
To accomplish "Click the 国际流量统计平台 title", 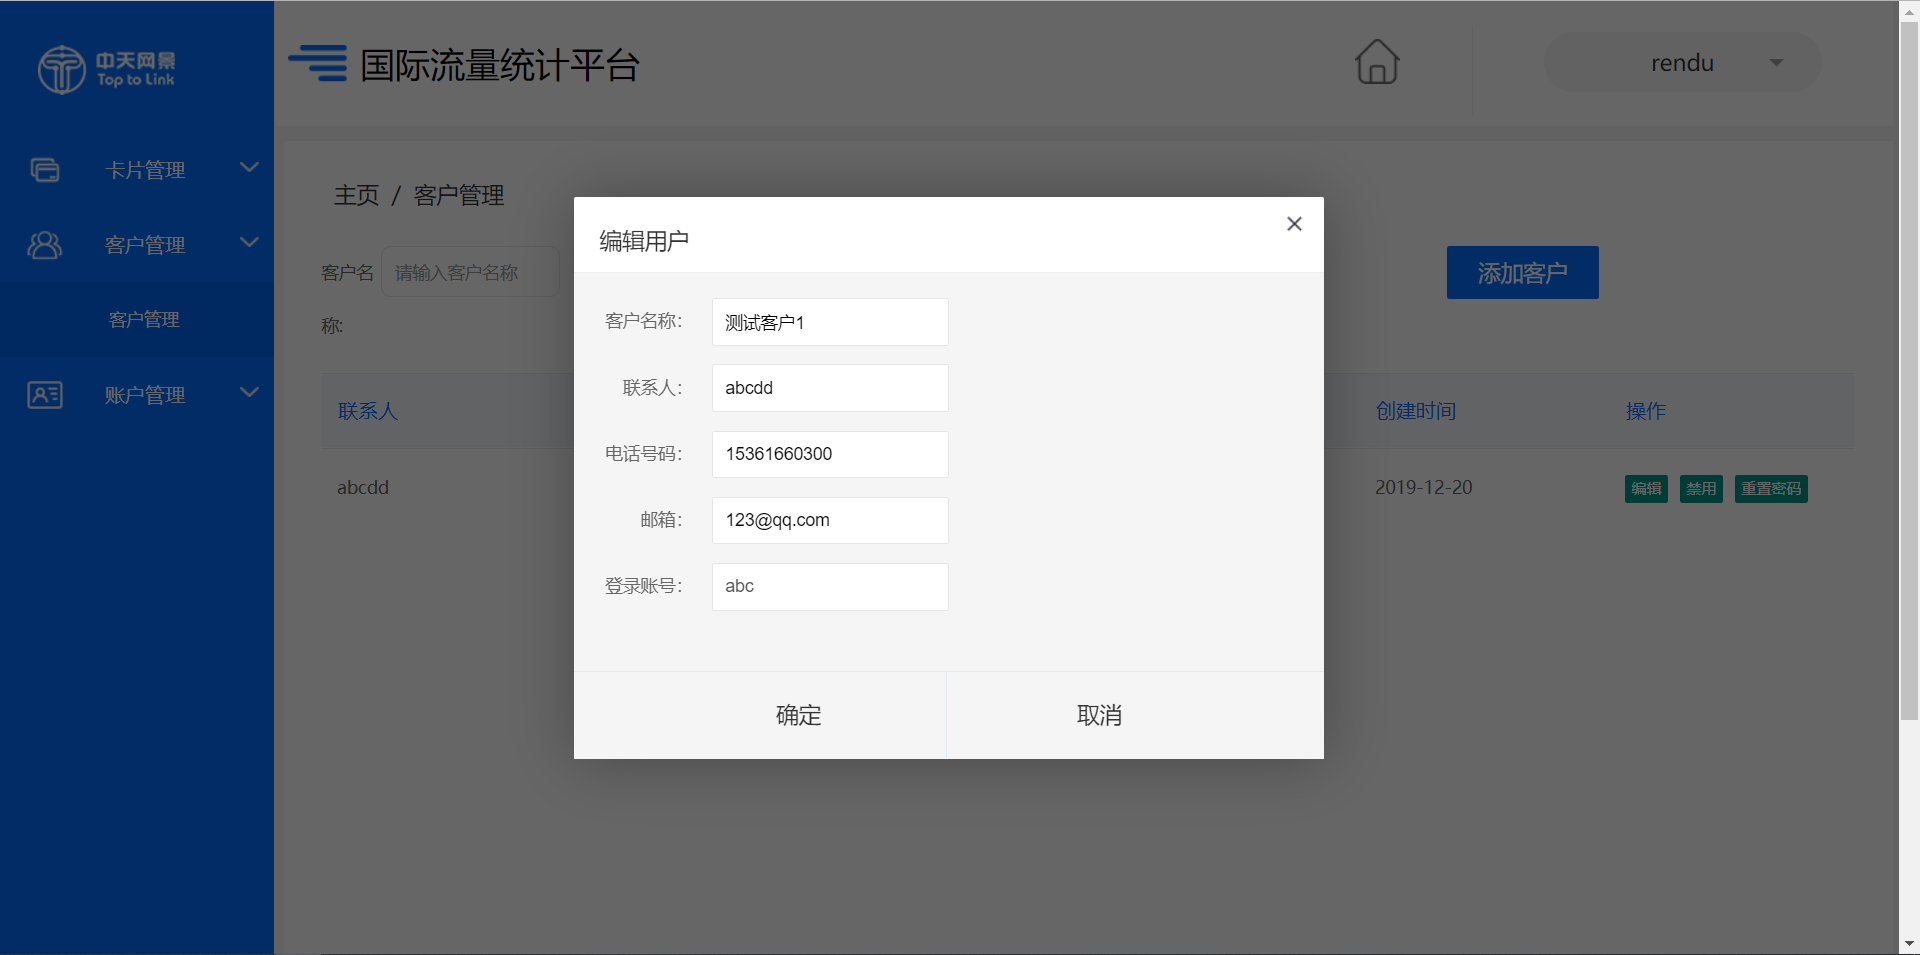I will click(500, 65).
